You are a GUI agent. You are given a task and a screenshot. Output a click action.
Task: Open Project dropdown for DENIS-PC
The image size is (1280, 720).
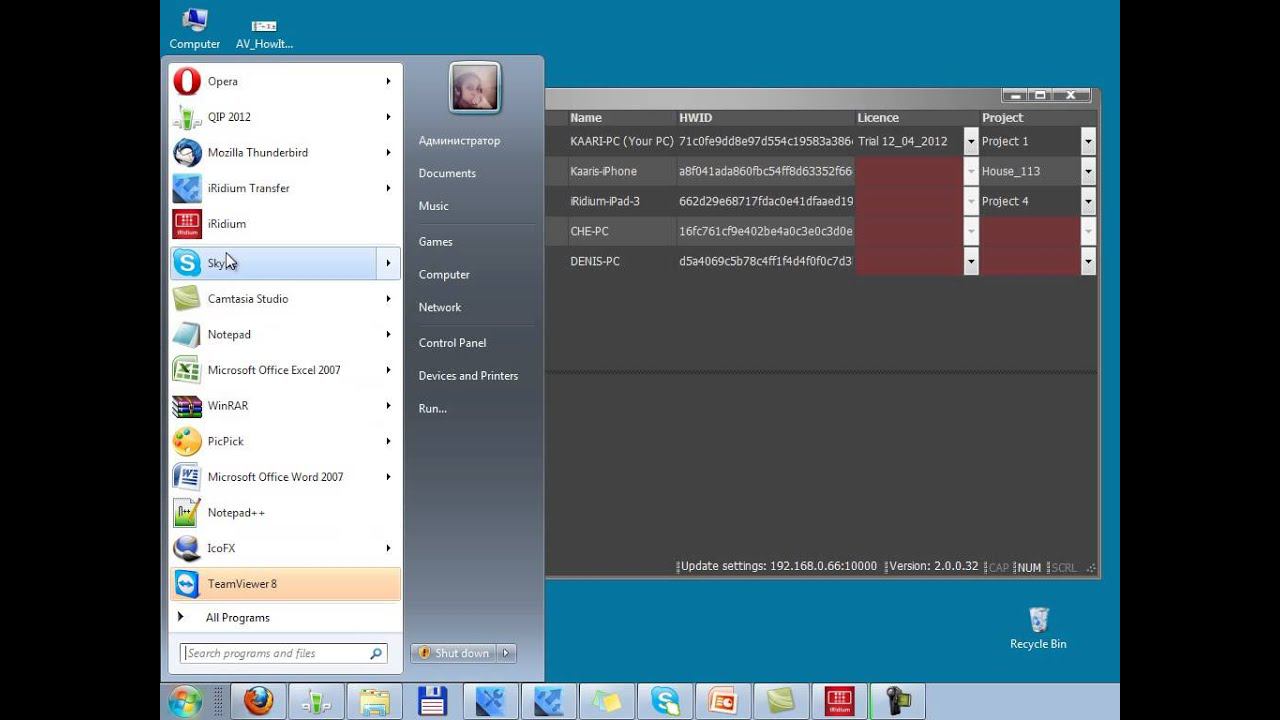(x=1088, y=261)
